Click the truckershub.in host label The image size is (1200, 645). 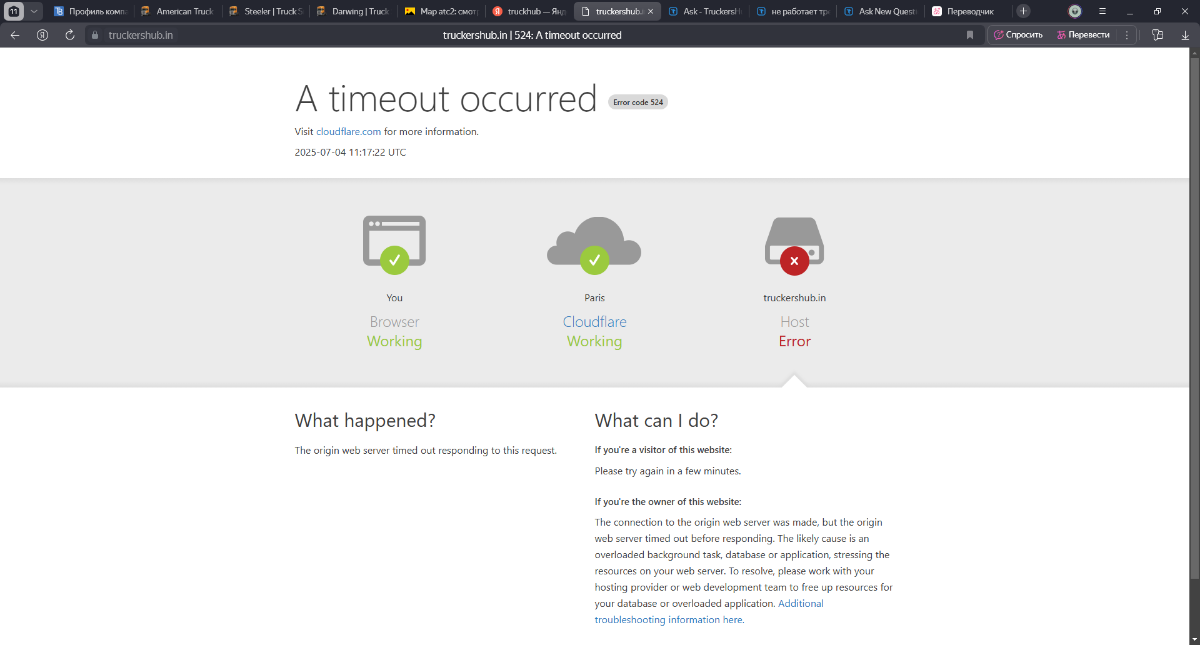coord(794,297)
